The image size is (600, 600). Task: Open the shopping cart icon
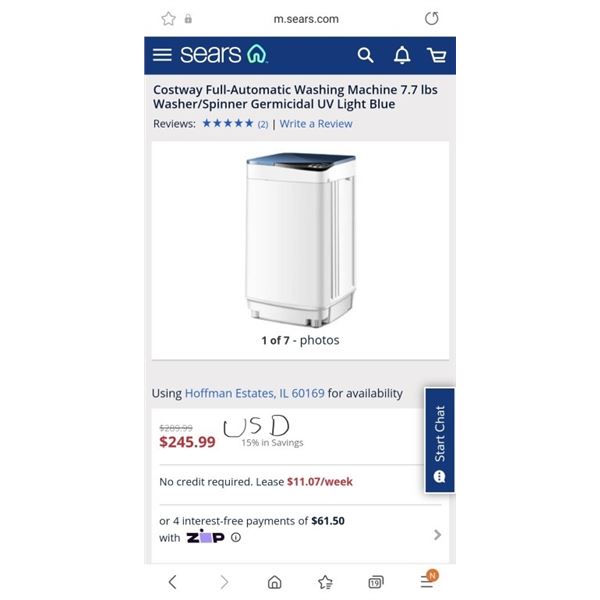point(437,55)
